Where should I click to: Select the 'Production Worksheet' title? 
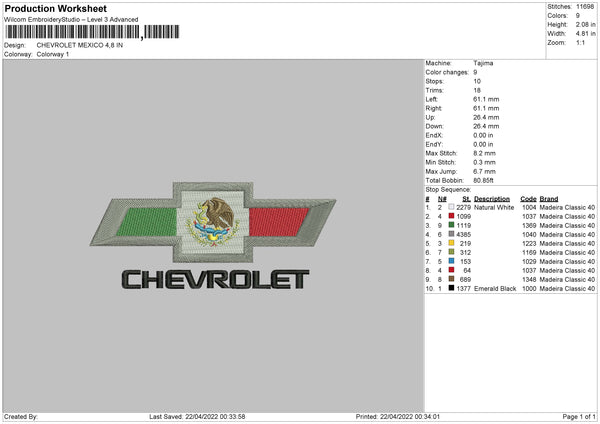[x=55, y=8]
